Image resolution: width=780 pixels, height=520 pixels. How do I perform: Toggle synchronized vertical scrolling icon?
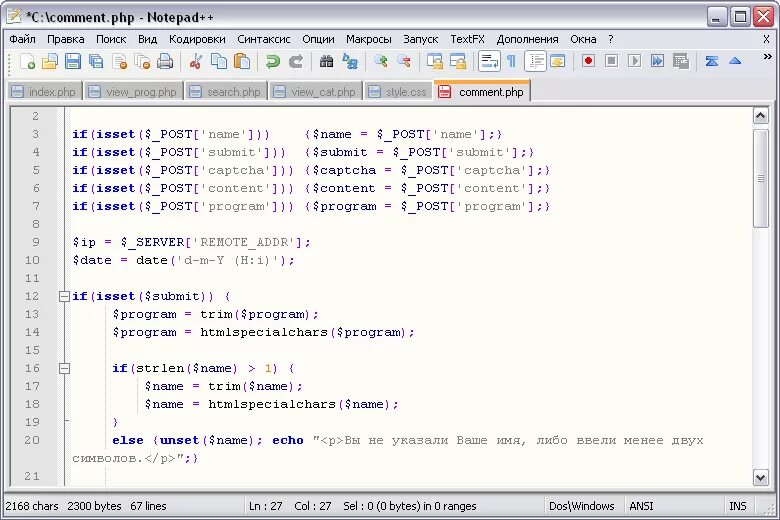435,61
